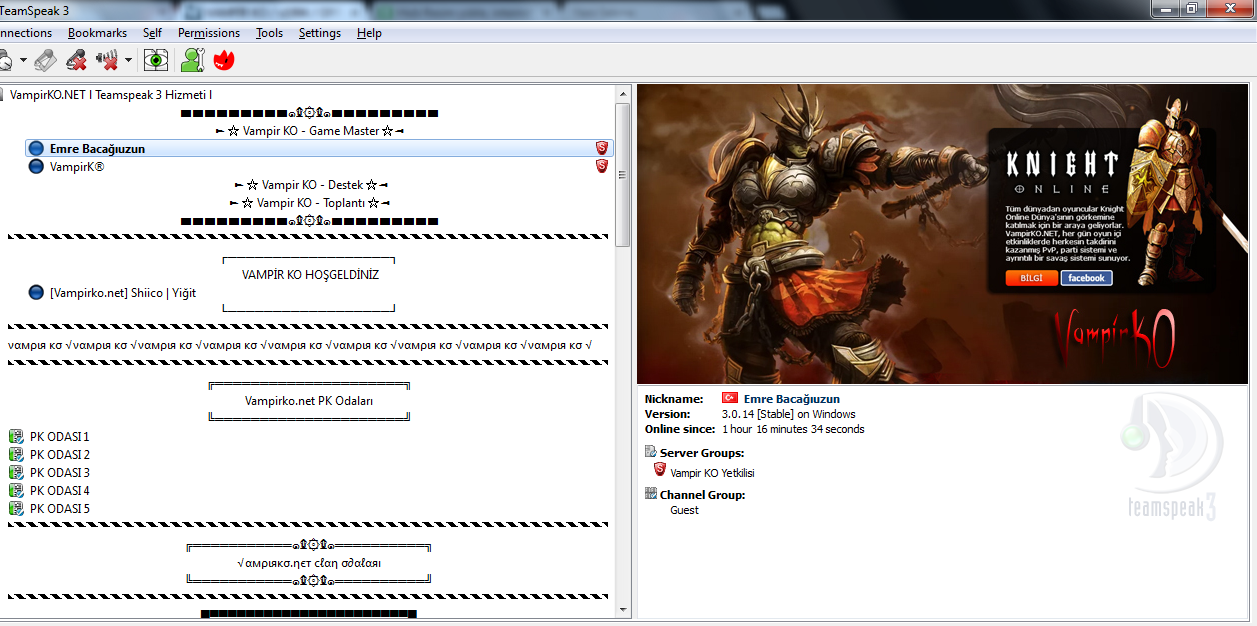Click the blue status dot beside VampirK®
The image size is (1257, 626).
click(37, 167)
